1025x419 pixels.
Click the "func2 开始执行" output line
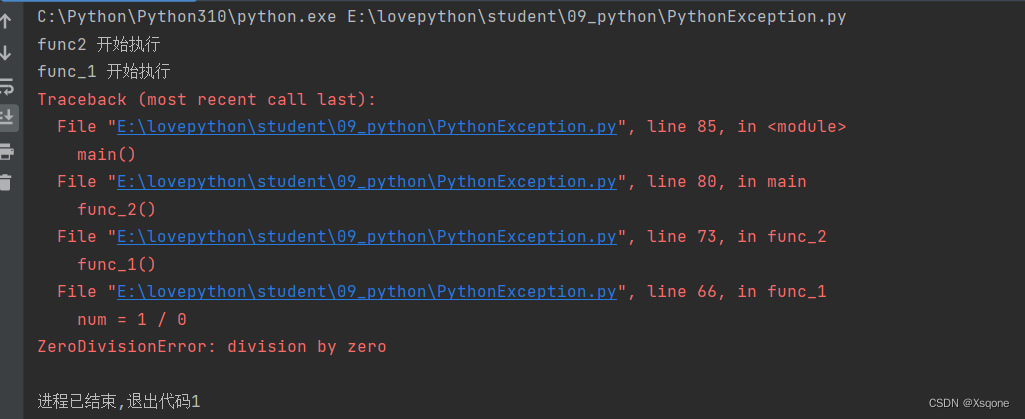(98, 45)
